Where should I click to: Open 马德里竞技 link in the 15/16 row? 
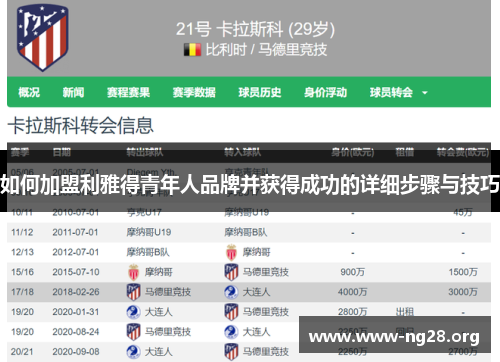pos(266,272)
